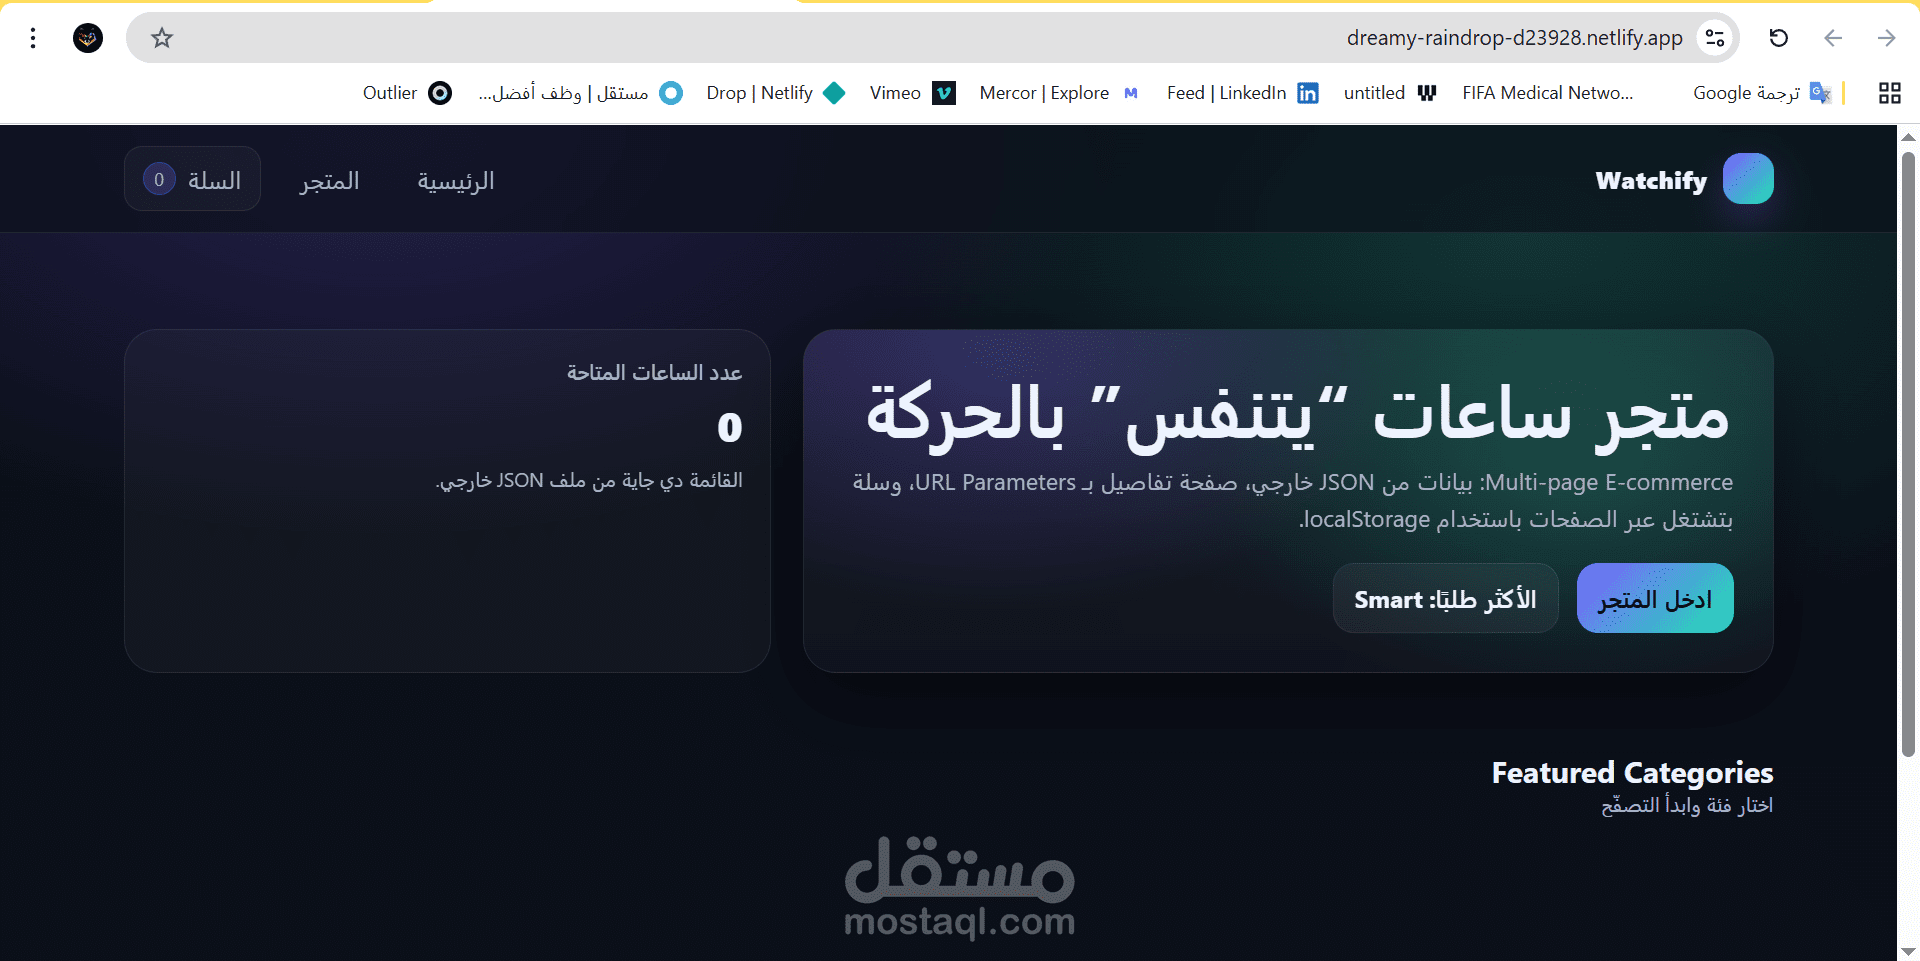1920x961 pixels.
Task: Click the عدد الساعات المتاحة label
Action: (x=654, y=373)
